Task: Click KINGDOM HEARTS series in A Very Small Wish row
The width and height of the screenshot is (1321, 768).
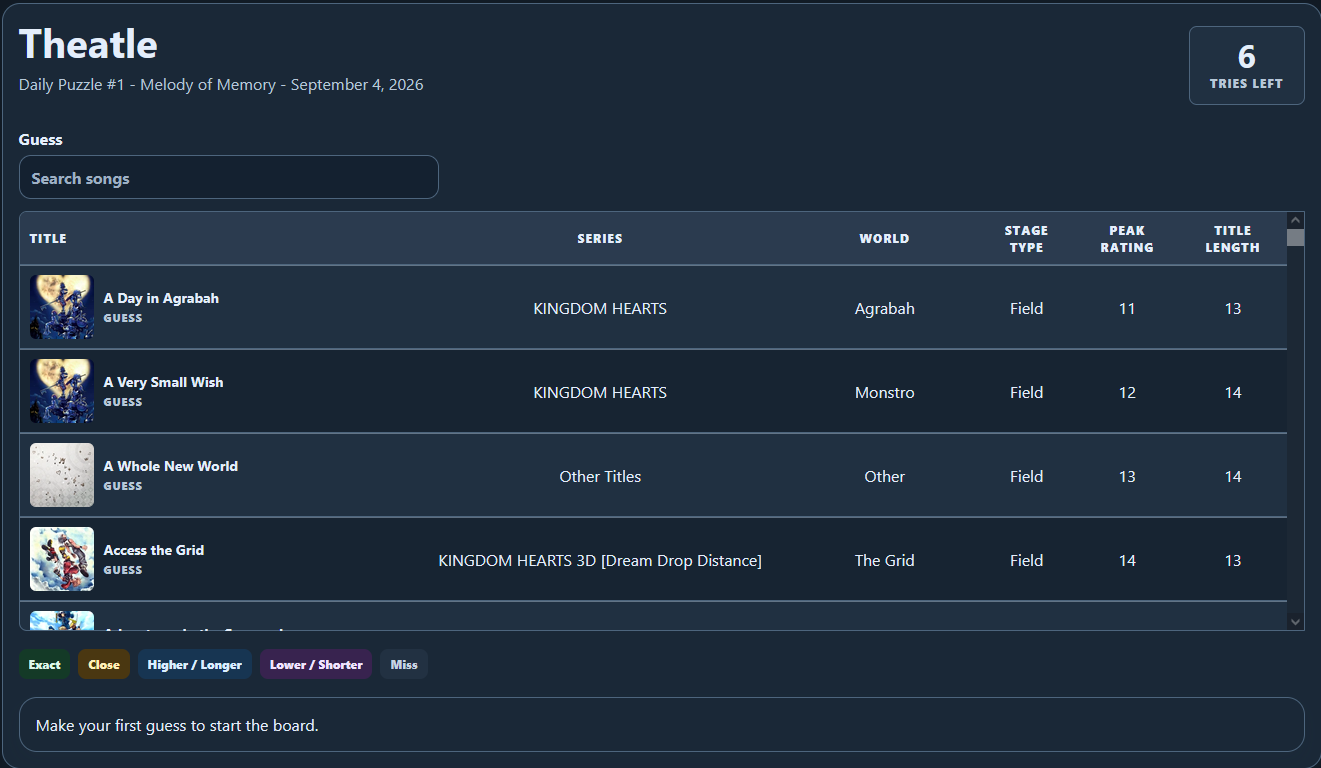Action: coord(600,392)
